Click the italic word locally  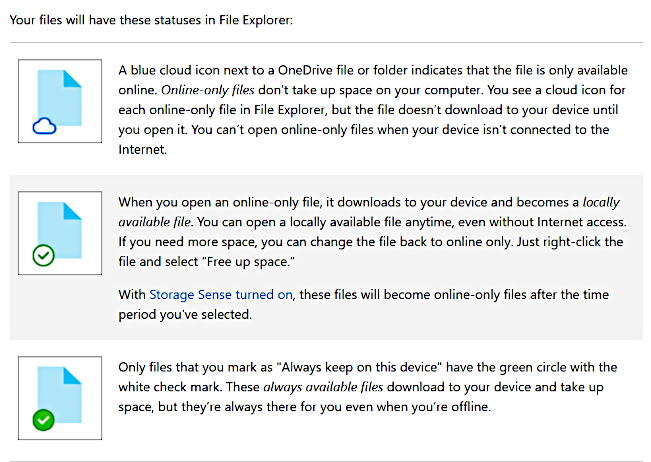point(601,203)
